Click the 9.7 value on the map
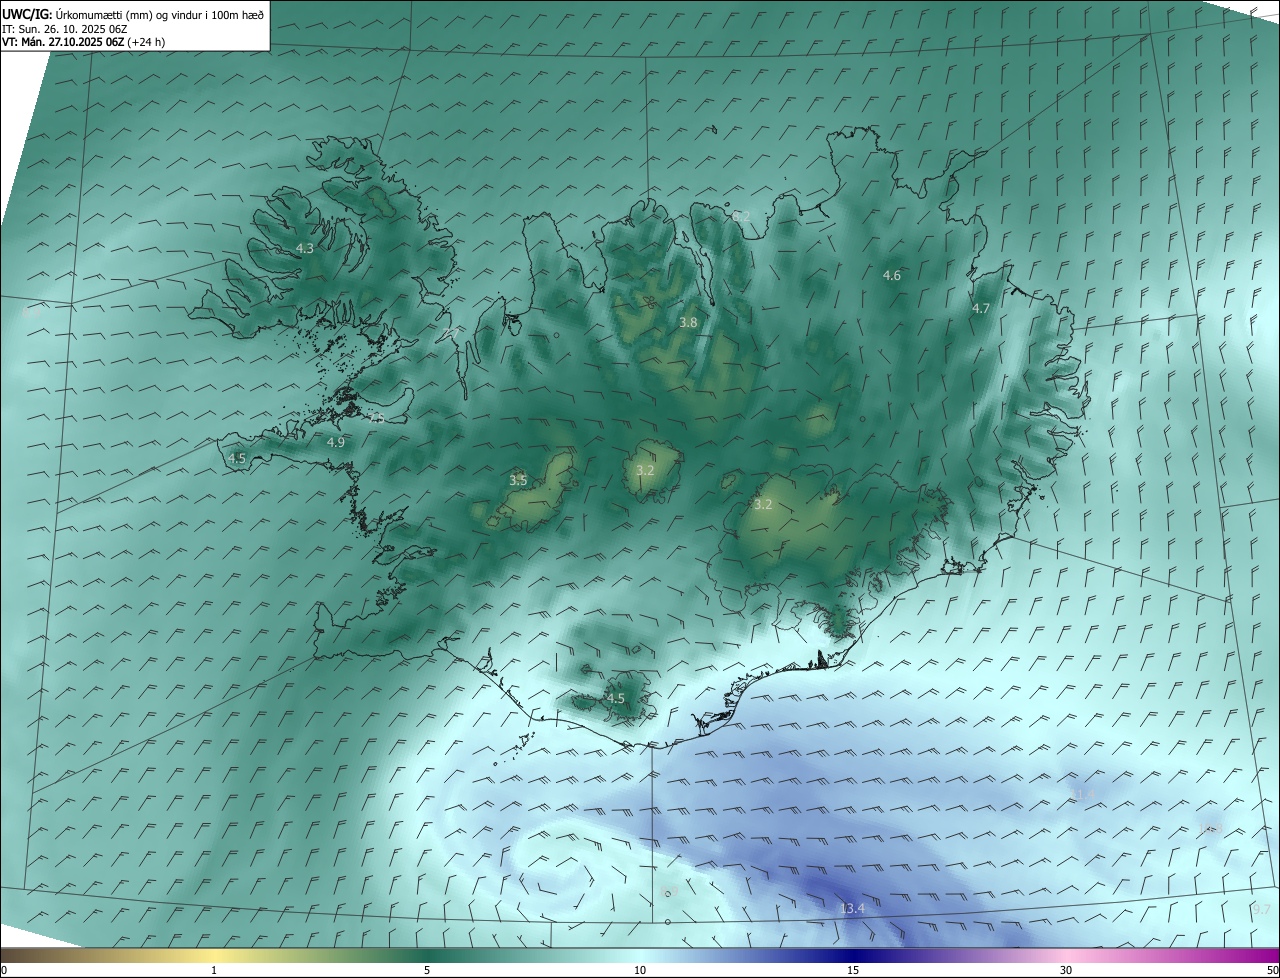1280x978 pixels. [1261, 909]
